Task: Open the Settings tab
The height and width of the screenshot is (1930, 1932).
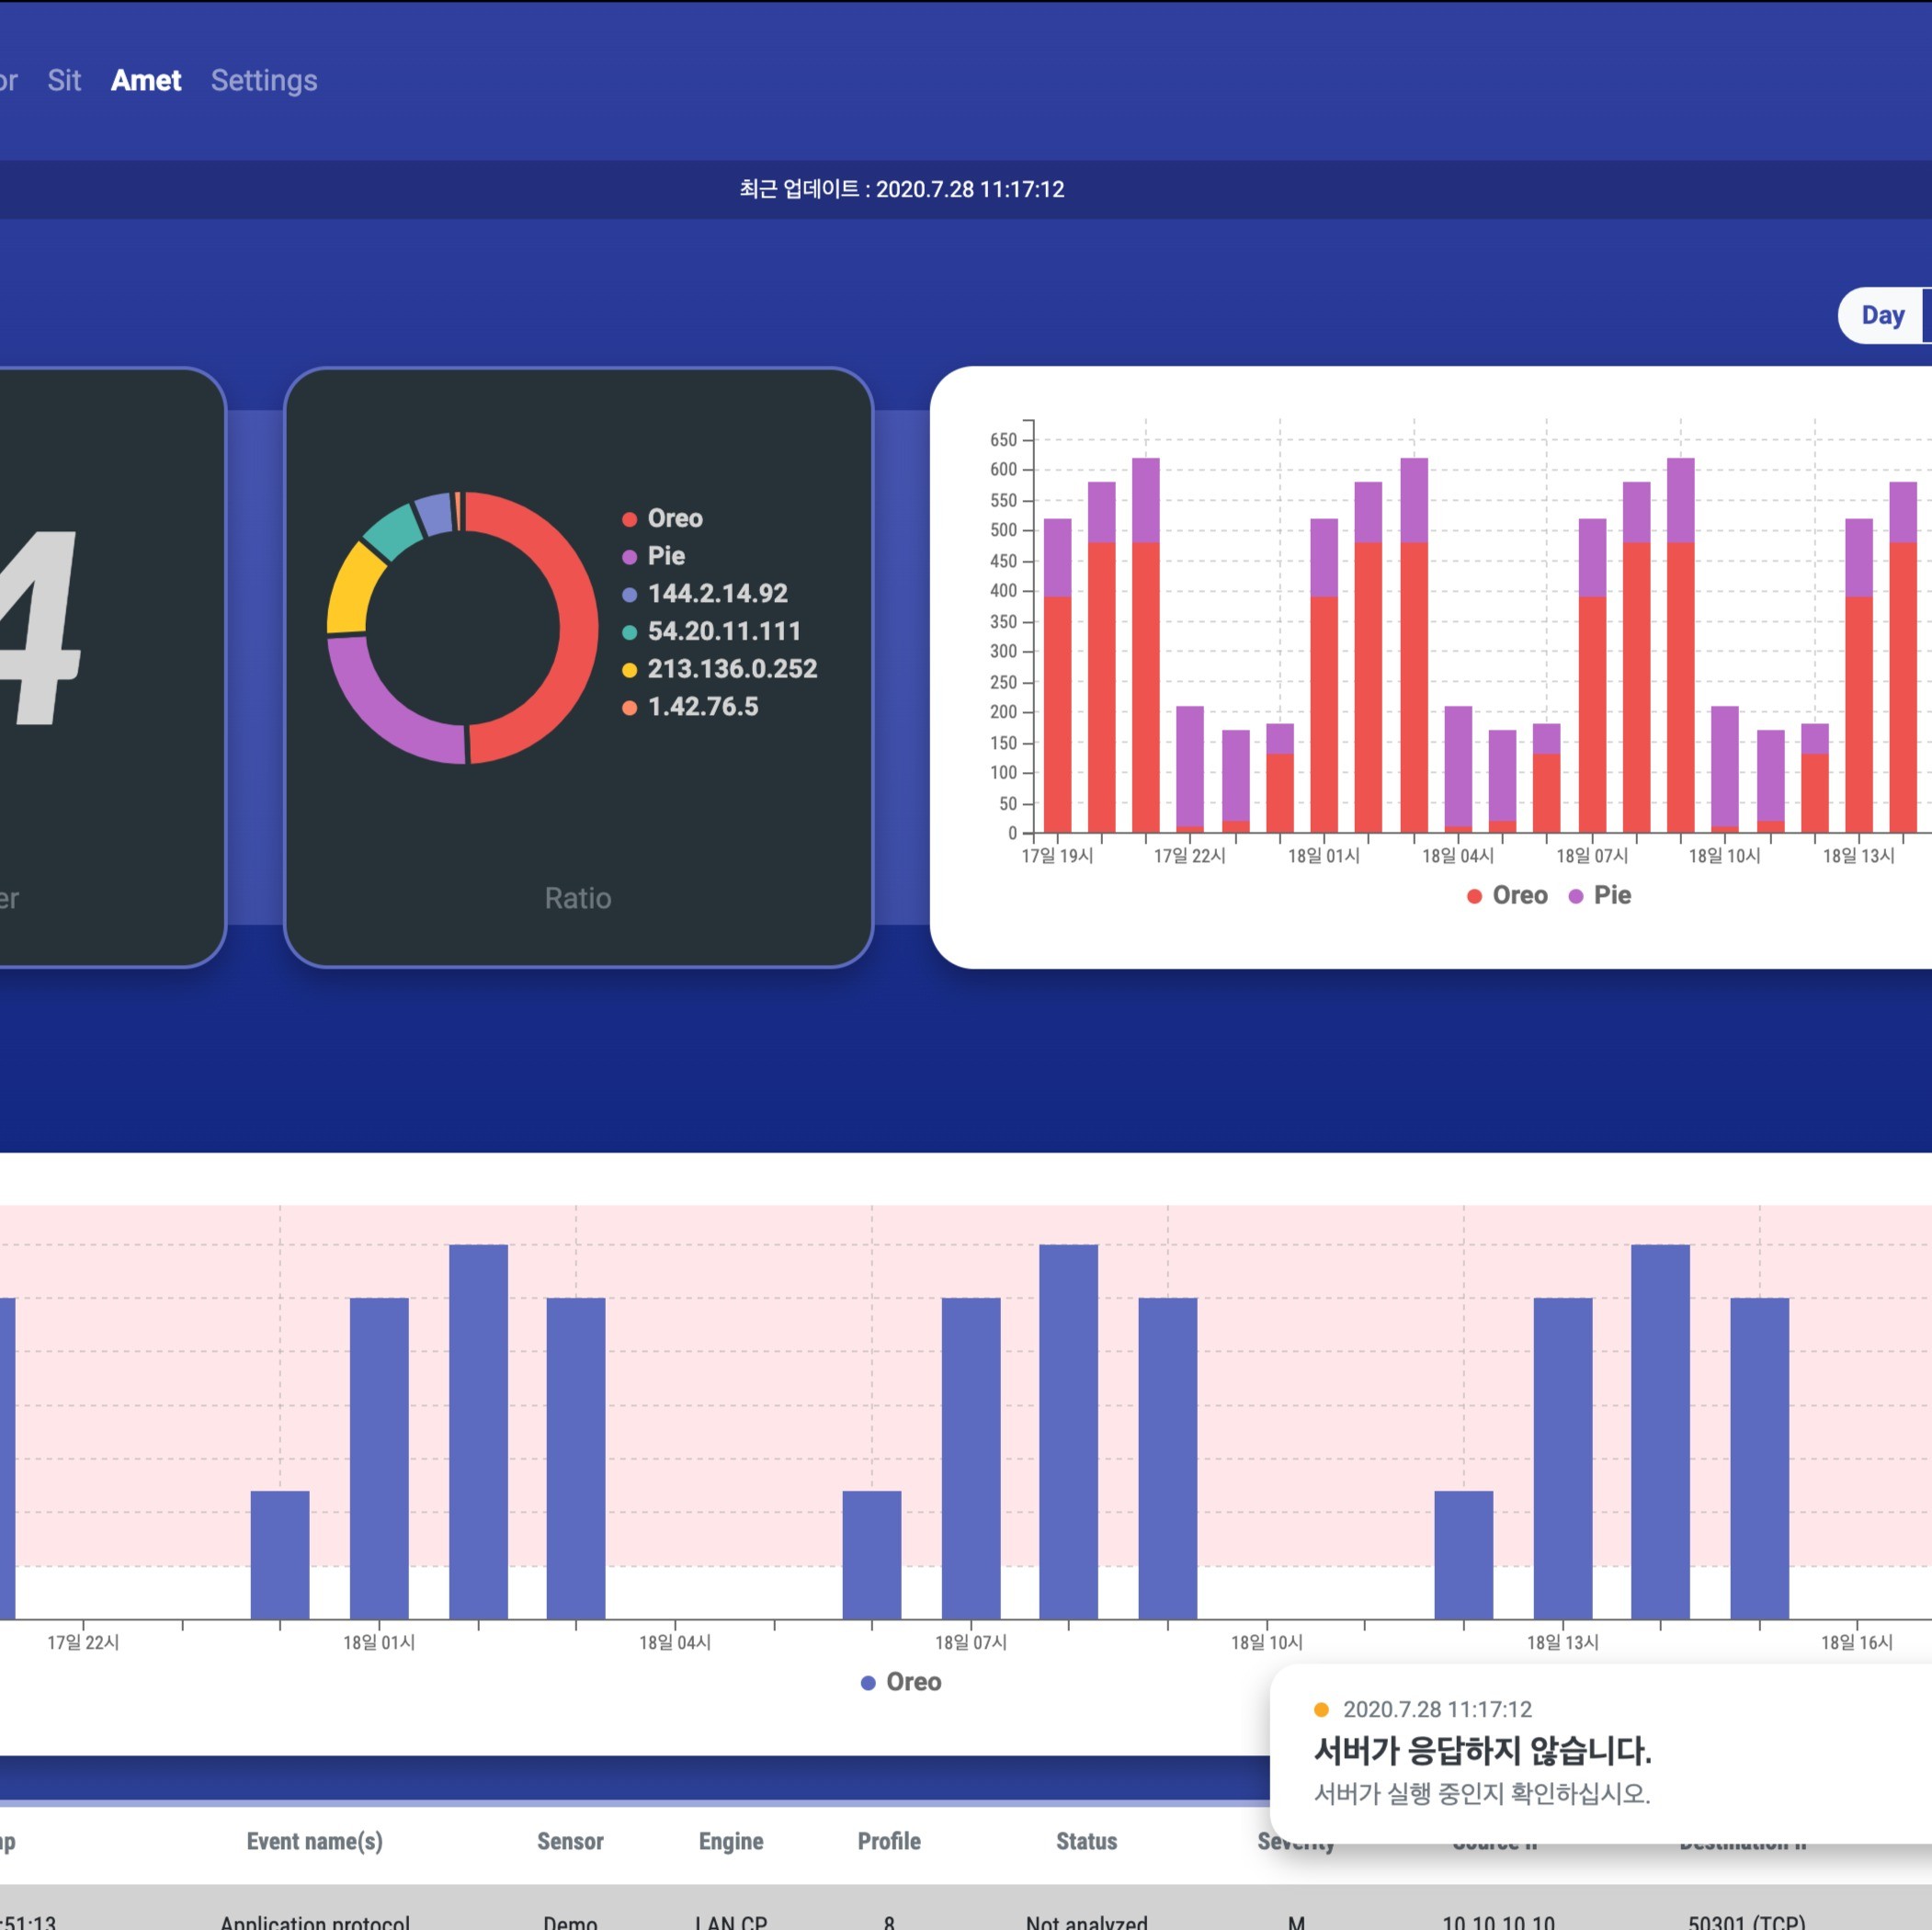Action: click(264, 80)
